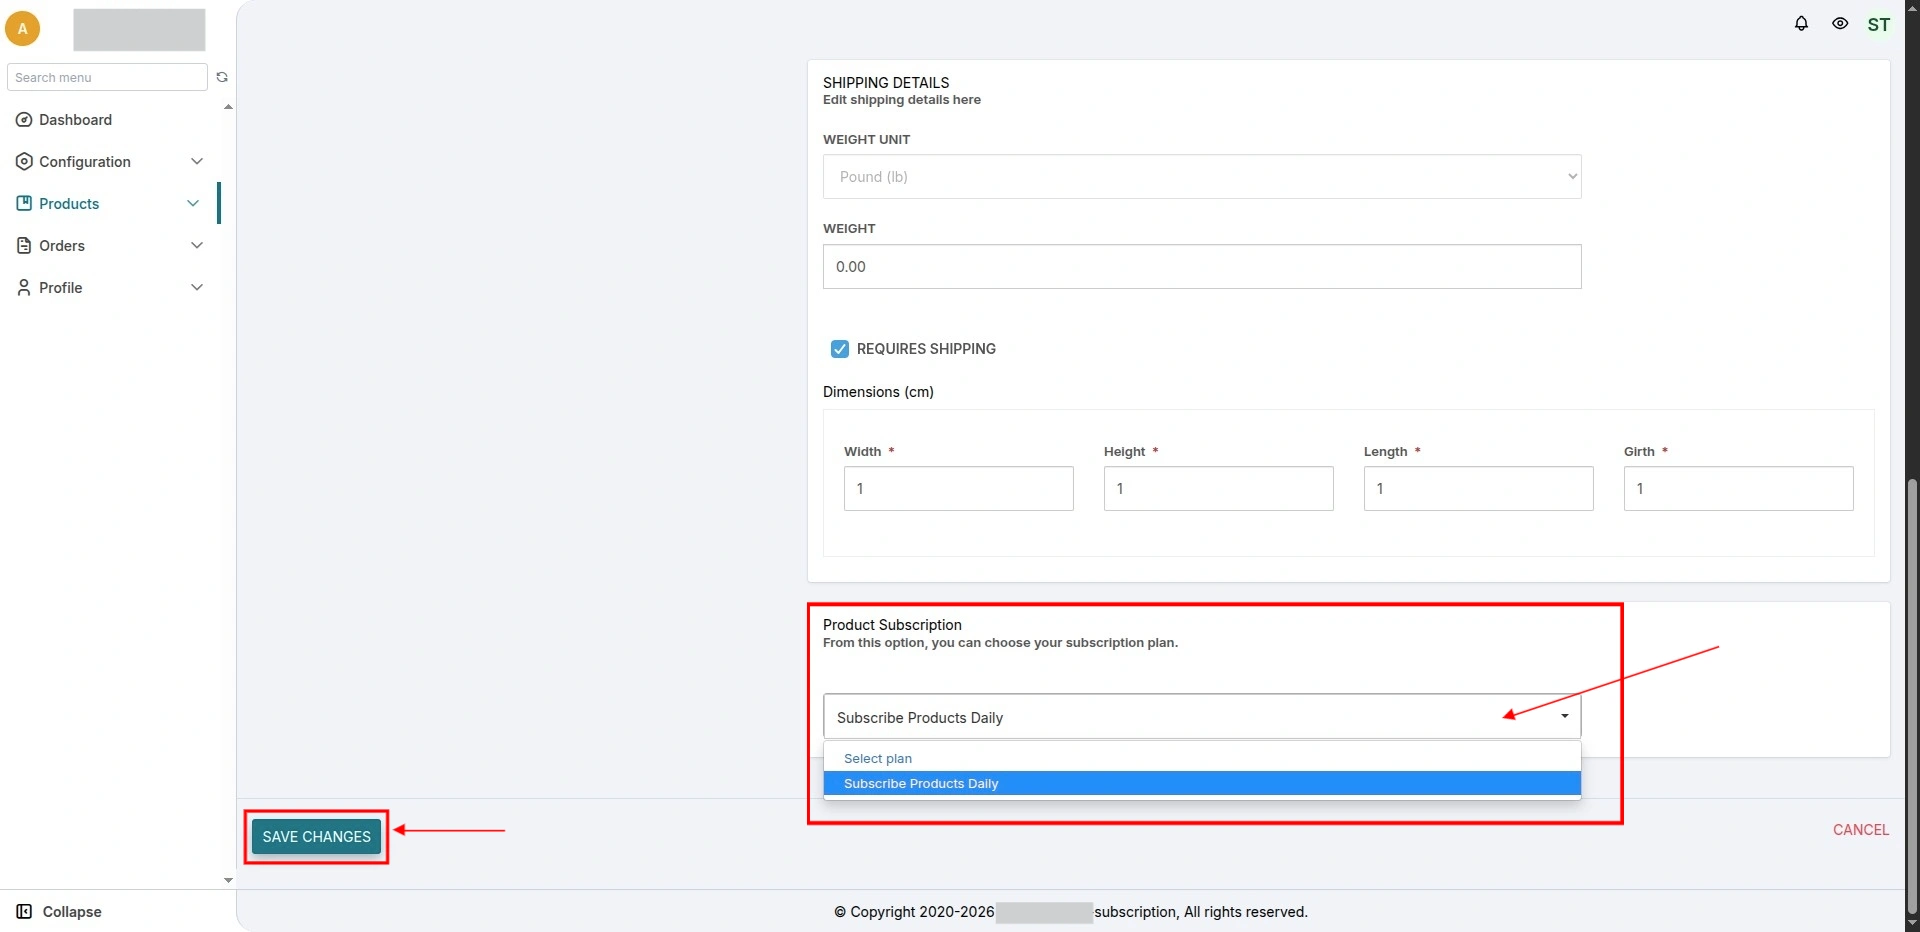Click the 'SHIPPING DETAILS' heading text
Screen dimensions: 1920x932
click(886, 83)
